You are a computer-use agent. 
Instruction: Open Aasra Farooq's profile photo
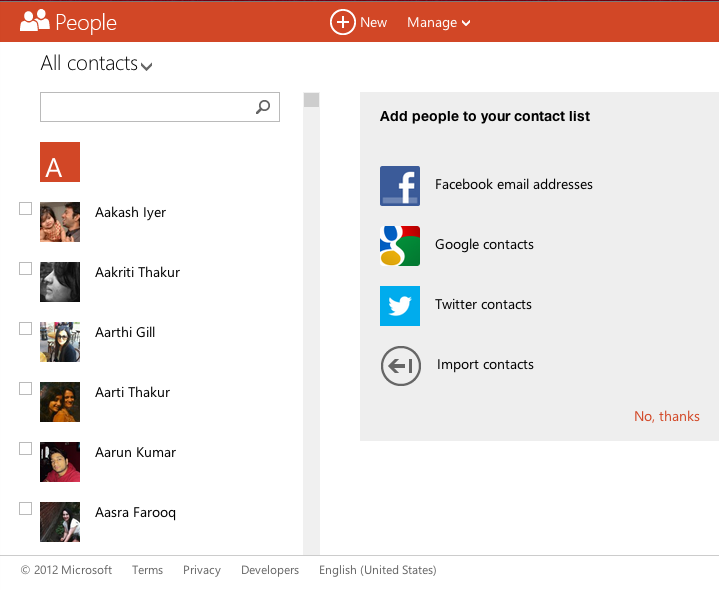coord(60,522)
